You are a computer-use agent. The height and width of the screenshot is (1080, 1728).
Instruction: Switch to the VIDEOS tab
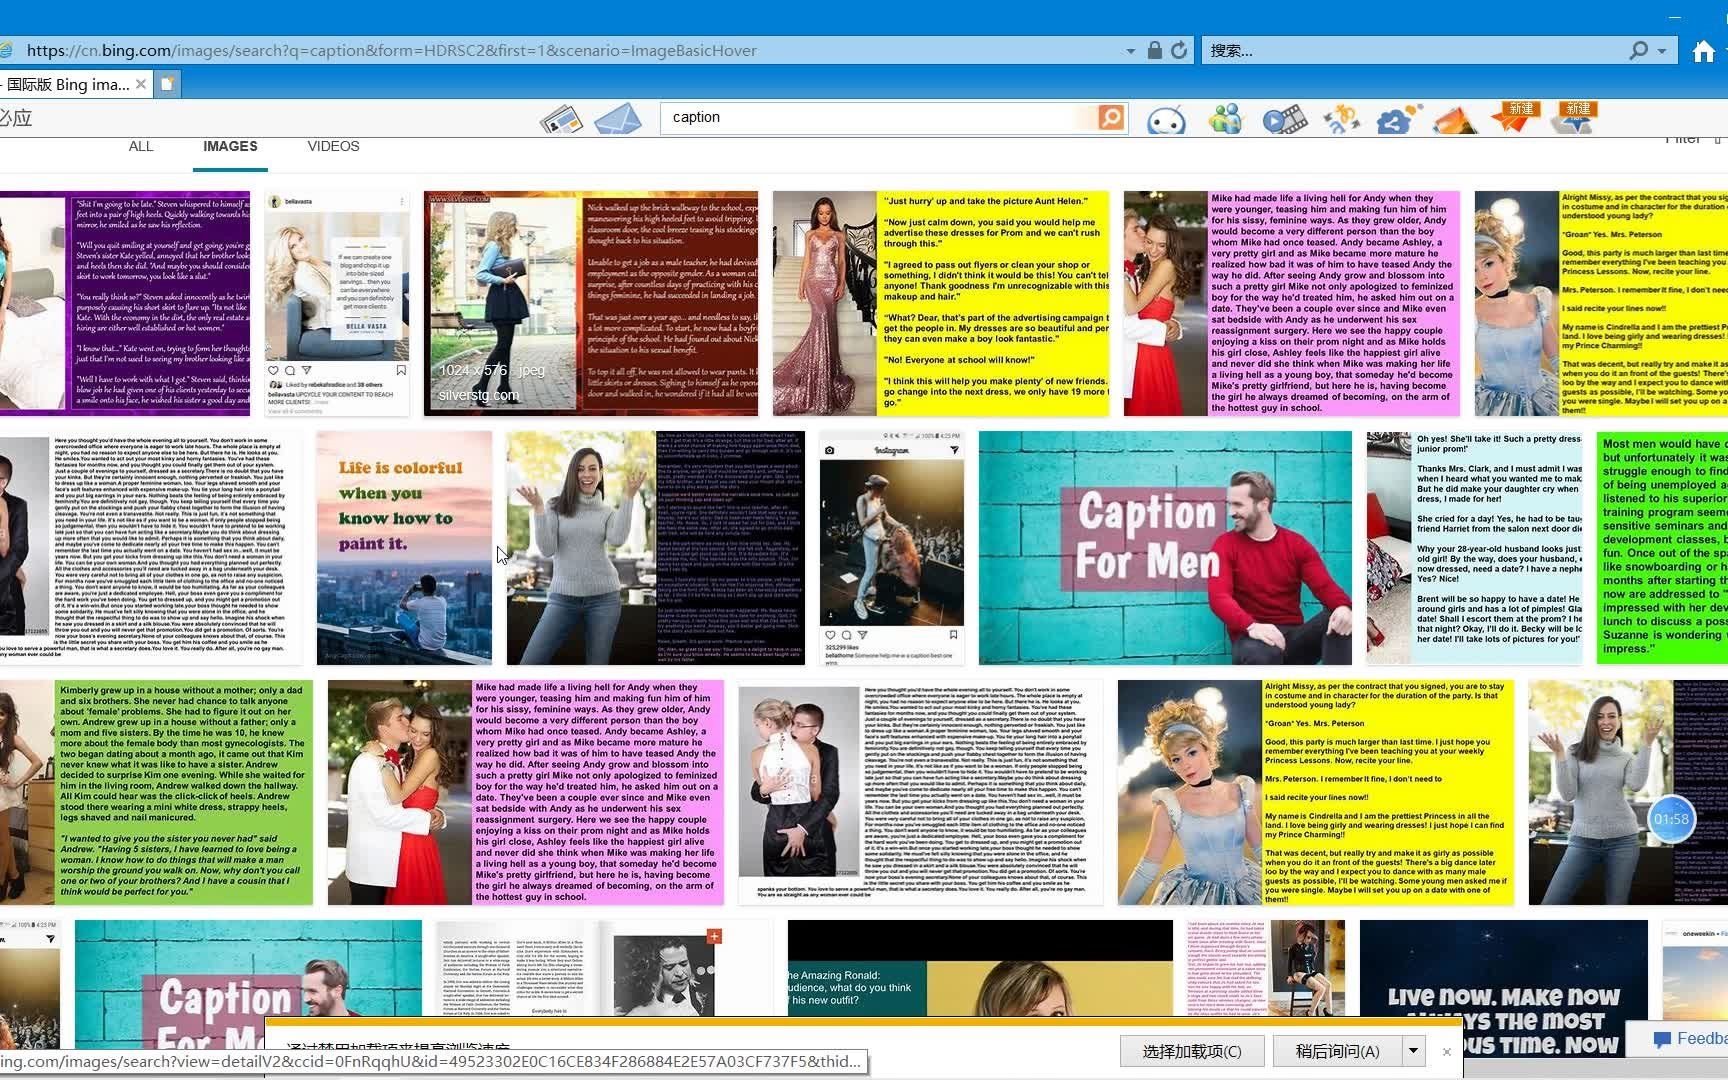pos(333,146)
